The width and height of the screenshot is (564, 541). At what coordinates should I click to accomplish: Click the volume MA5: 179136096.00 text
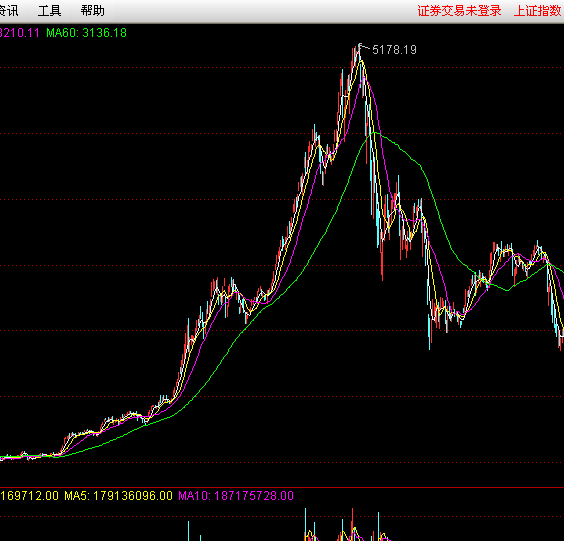118,496
